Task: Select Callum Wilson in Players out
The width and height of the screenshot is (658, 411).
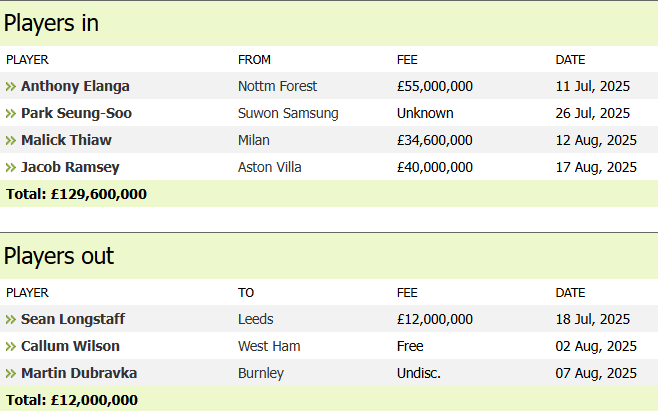Action: tap(70, 346)
